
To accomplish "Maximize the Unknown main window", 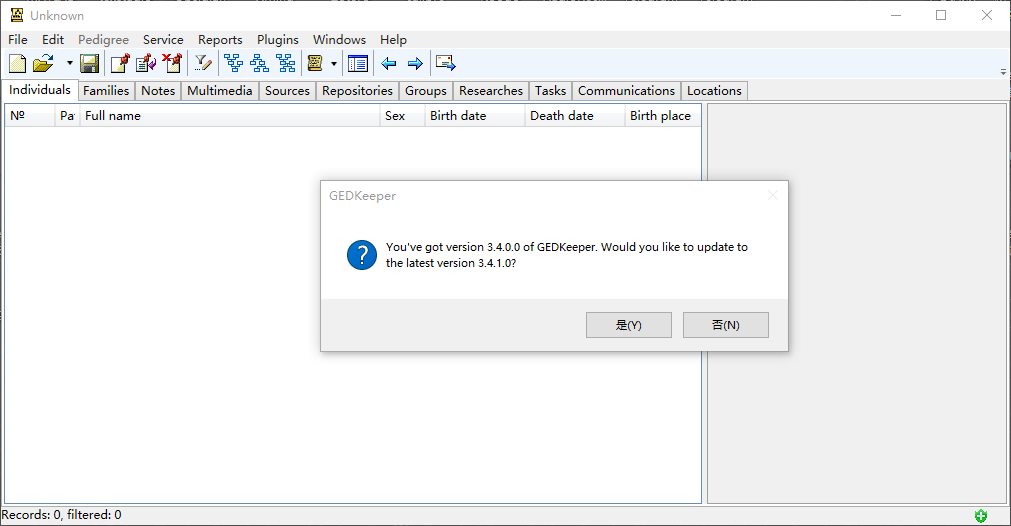I will (941, 15).
